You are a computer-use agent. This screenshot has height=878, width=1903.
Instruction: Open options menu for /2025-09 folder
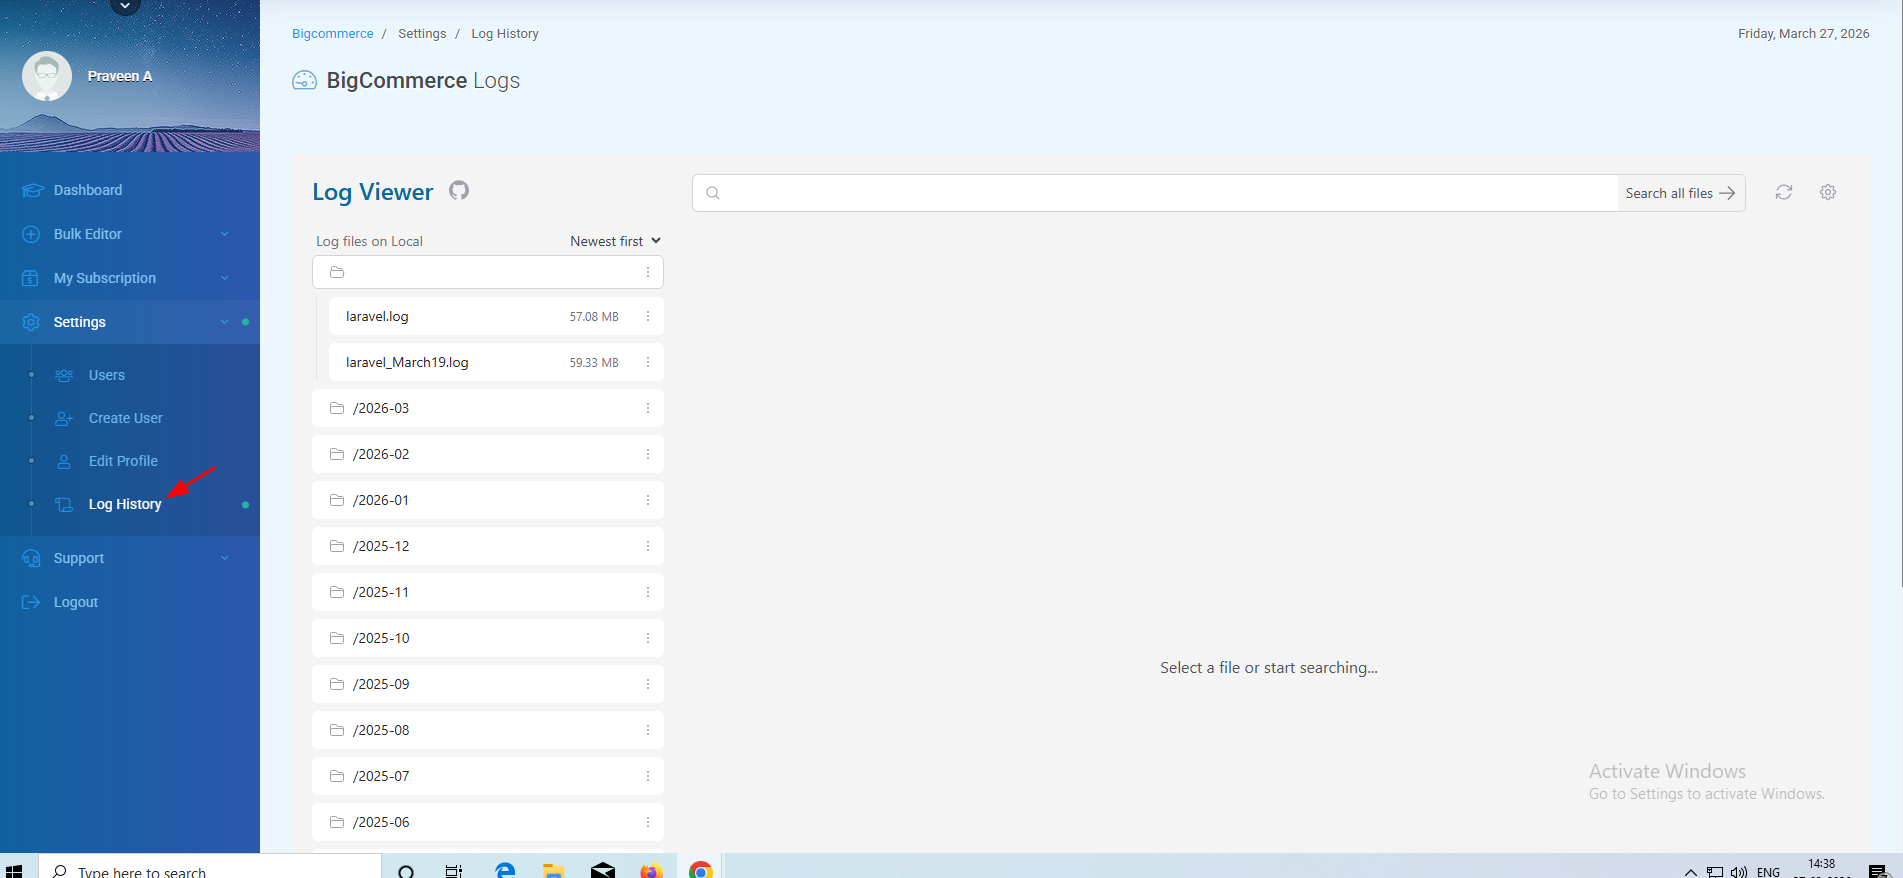coord(648,684)
